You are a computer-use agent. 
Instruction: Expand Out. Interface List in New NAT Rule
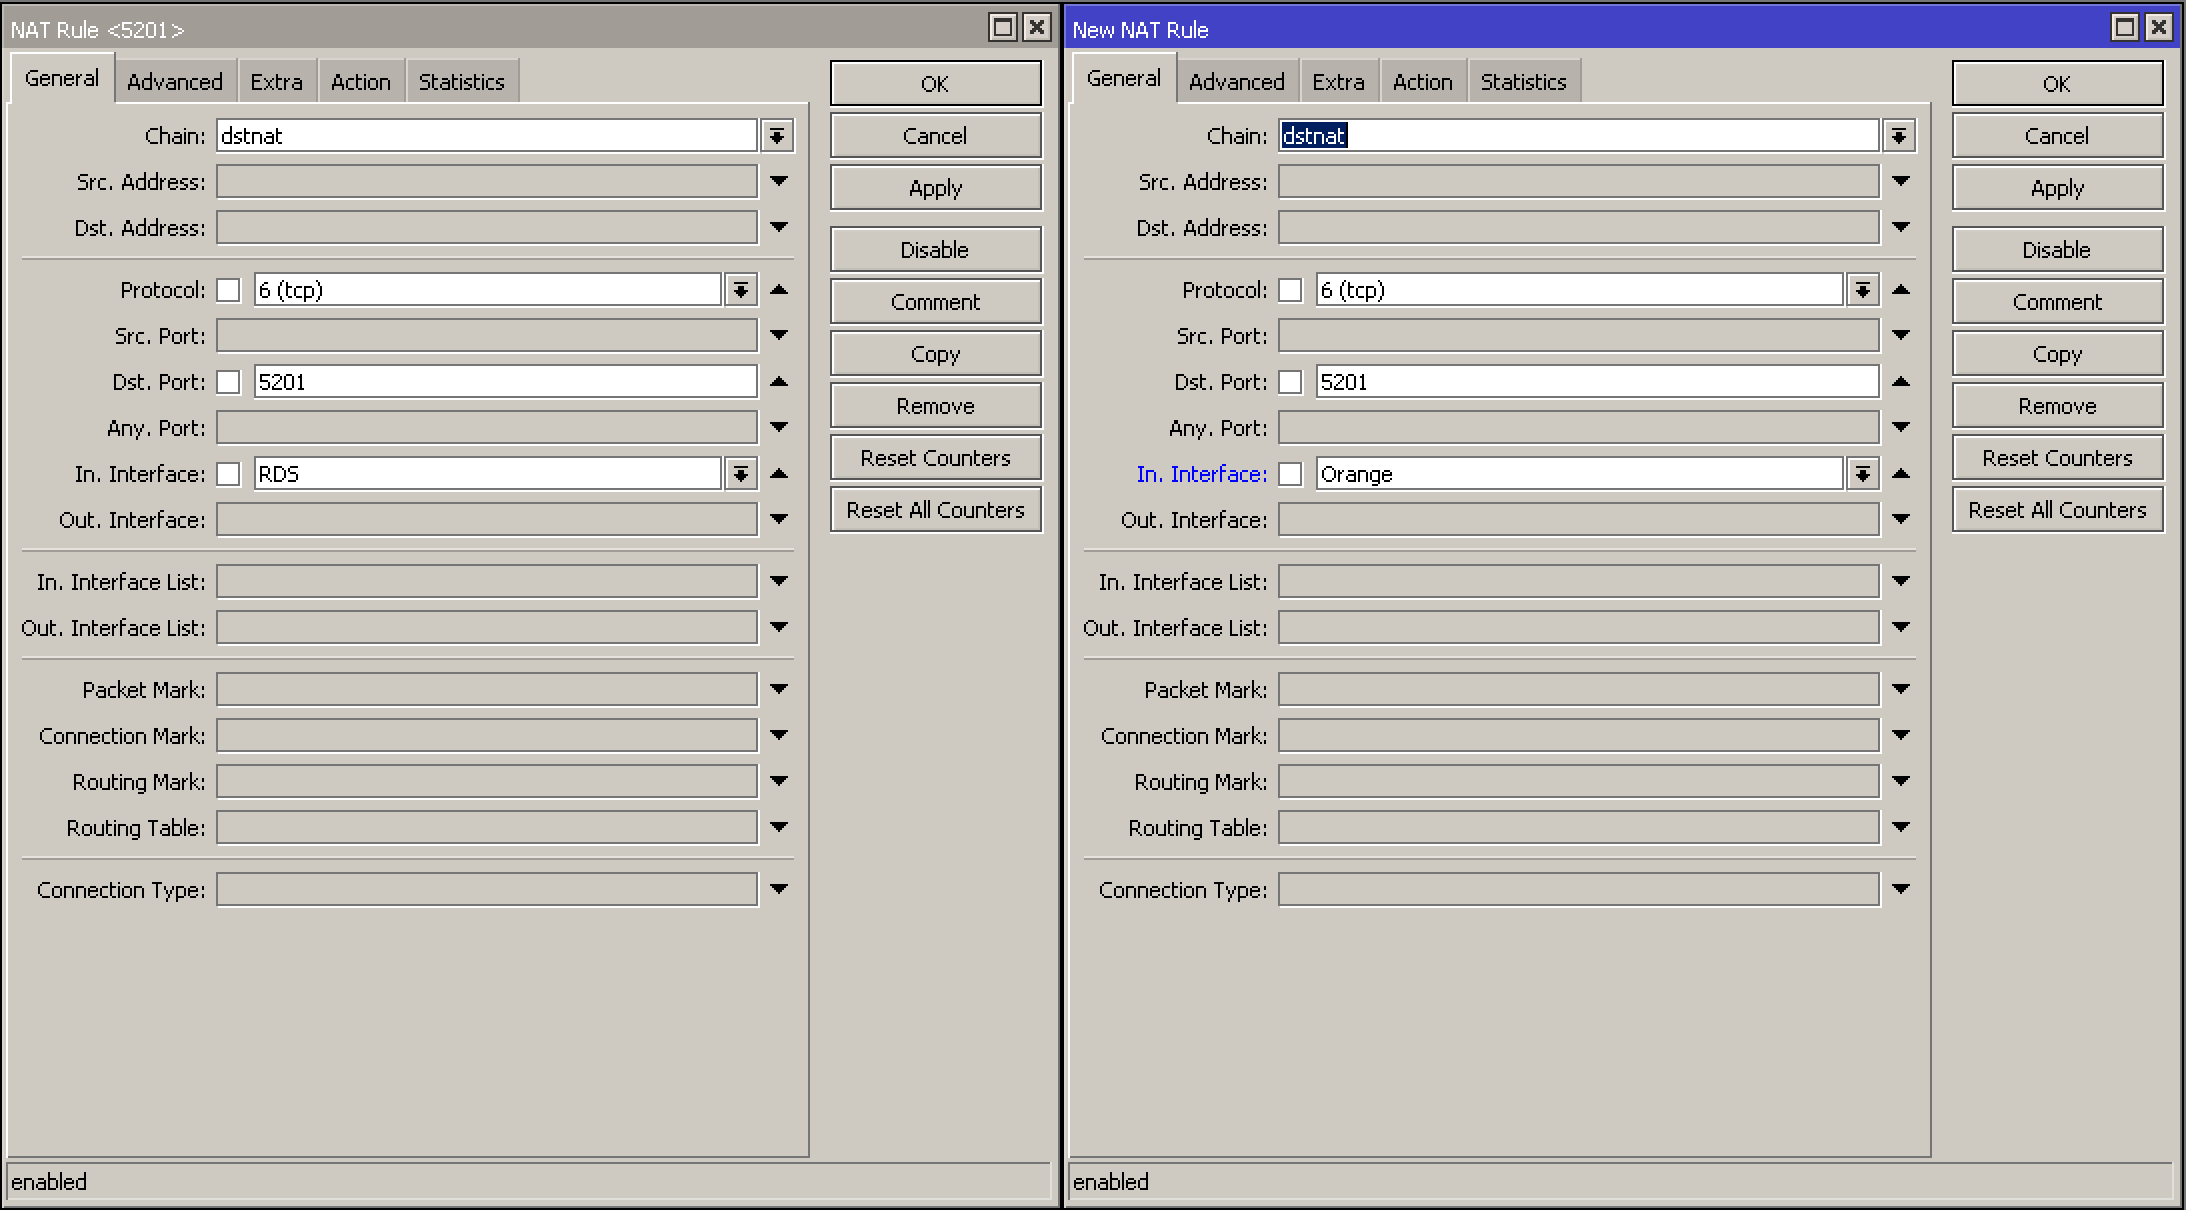click(x=1901, y=627)
